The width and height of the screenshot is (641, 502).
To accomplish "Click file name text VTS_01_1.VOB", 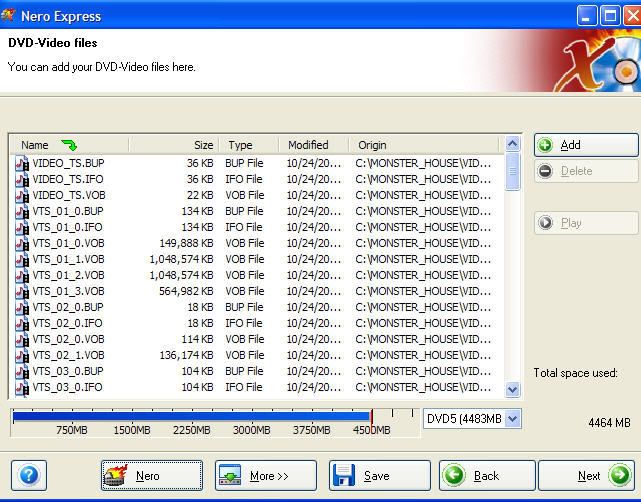I will pyautogui.click(x=68, y=259).
